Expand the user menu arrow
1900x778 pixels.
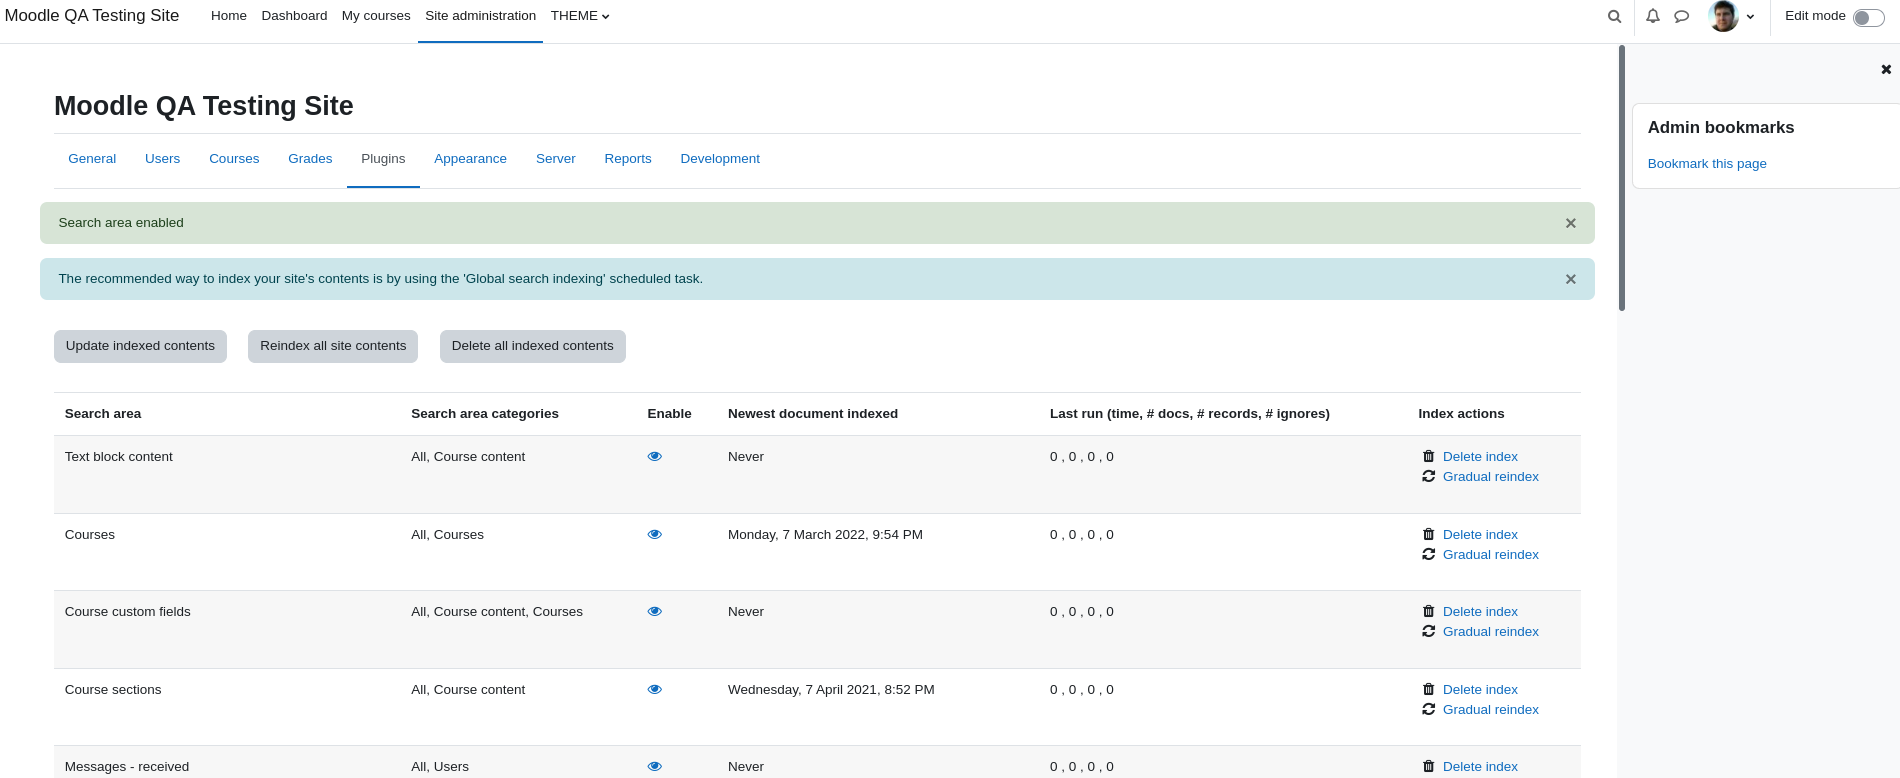[1751, 17]
